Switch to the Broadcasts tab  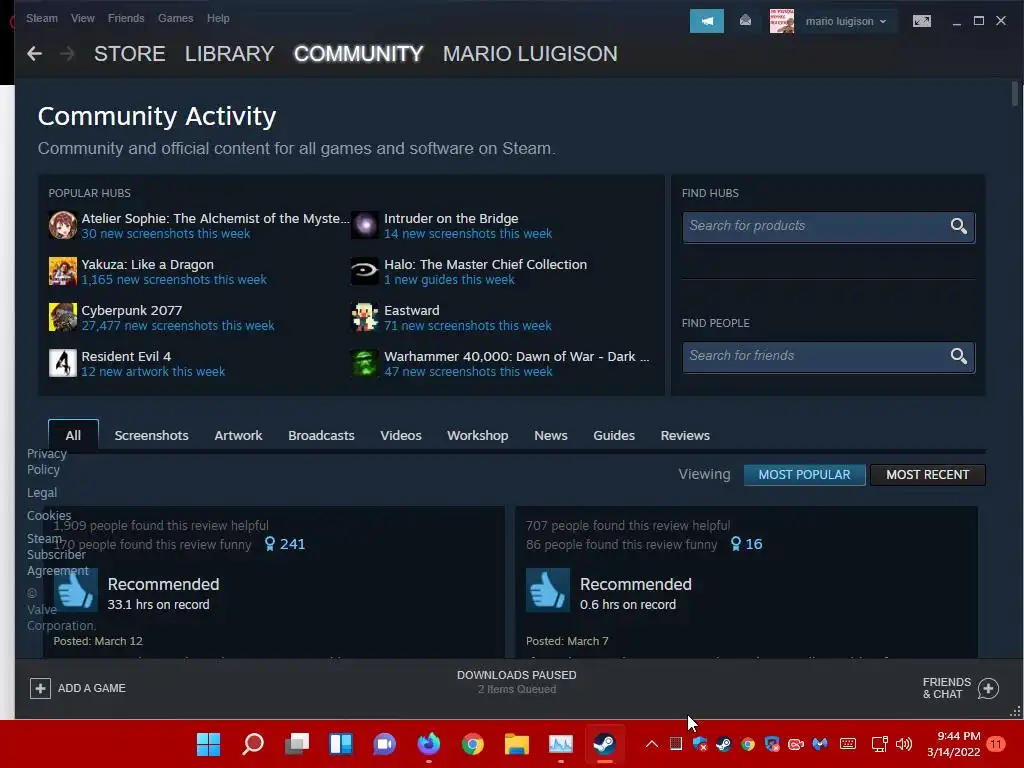321,436
